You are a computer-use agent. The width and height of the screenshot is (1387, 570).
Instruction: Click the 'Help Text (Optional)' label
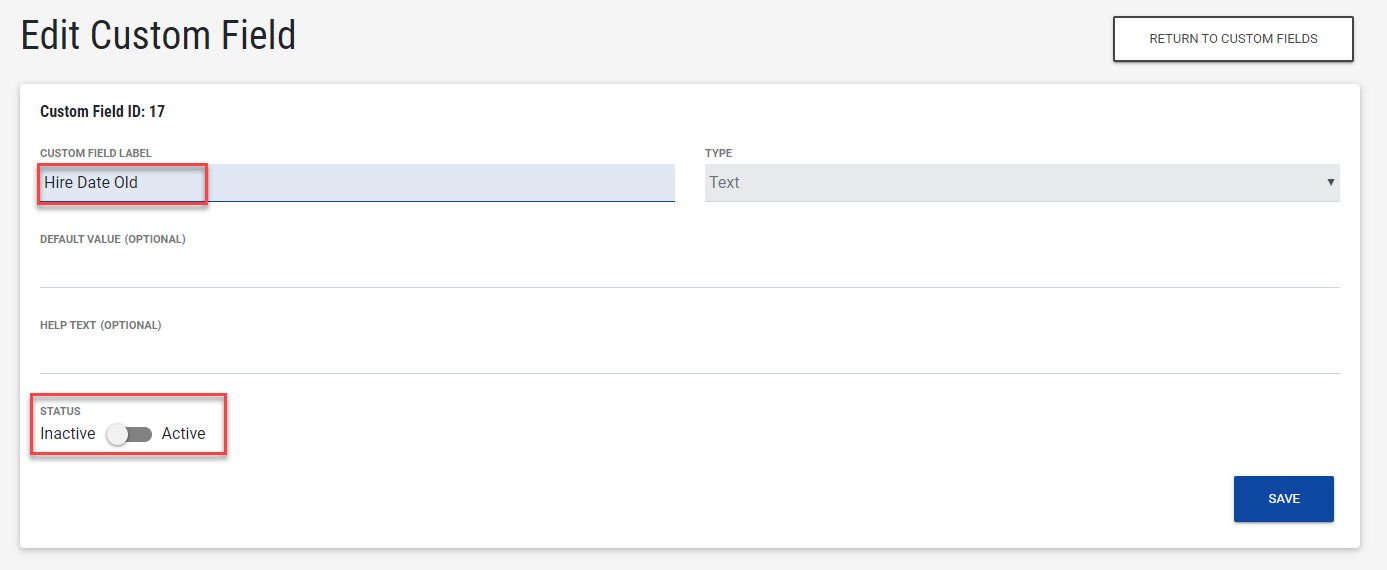coord(100,325)
